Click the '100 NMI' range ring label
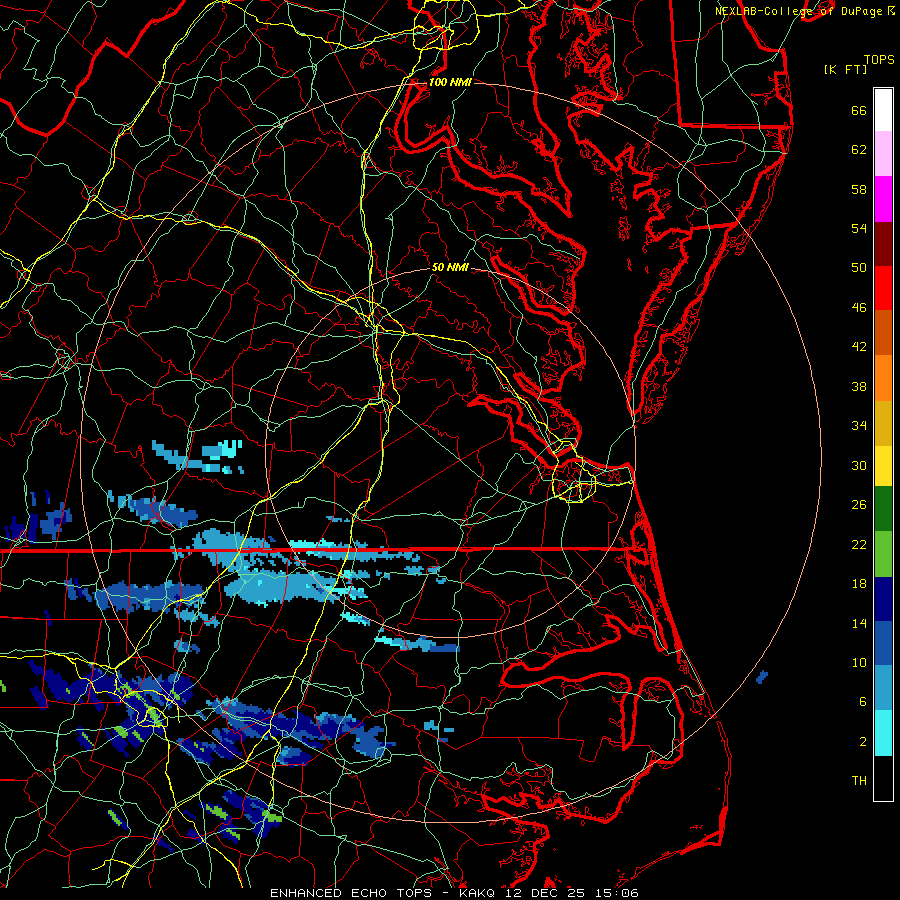The image size is (900, 900). (450, 82)
